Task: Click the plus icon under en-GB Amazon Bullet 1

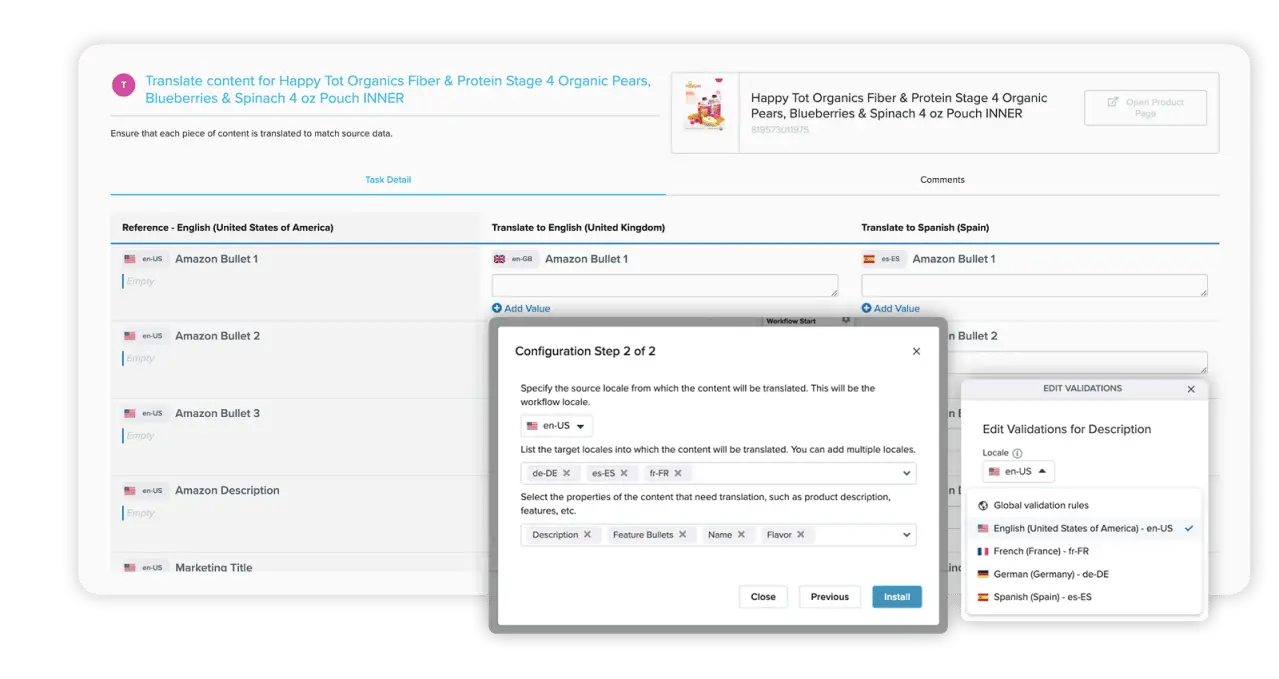Action: (497, 308)
